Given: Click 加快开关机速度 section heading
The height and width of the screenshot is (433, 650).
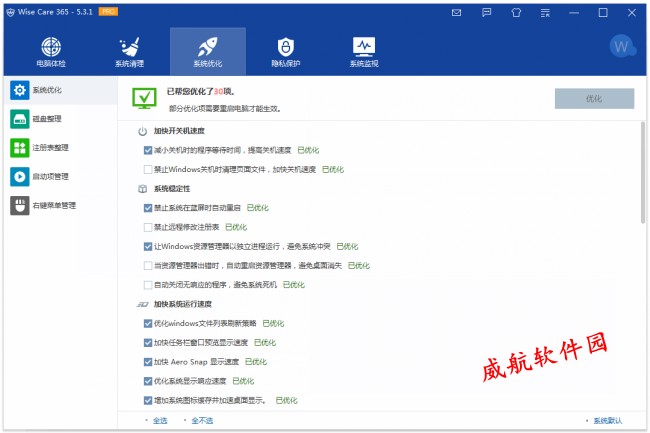Looking at the screenshot, I should (x=179, y=131).
